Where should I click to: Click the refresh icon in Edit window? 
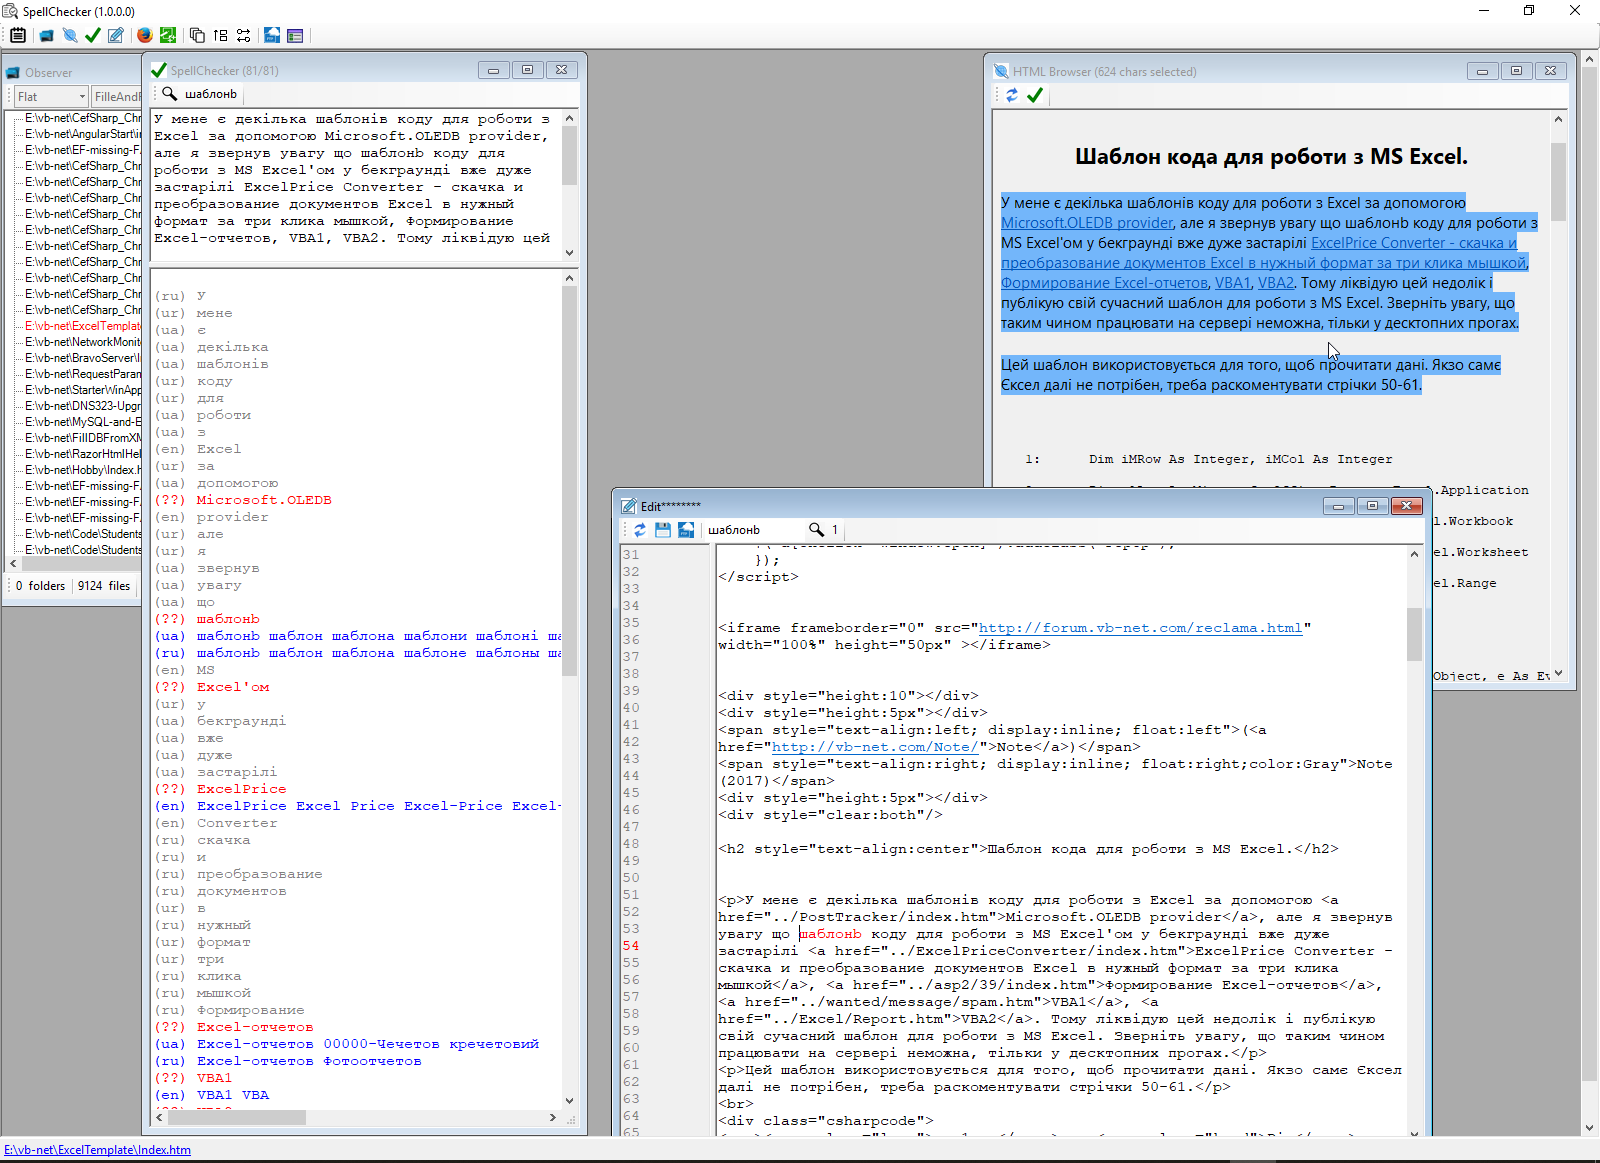(x=640, y=530)
